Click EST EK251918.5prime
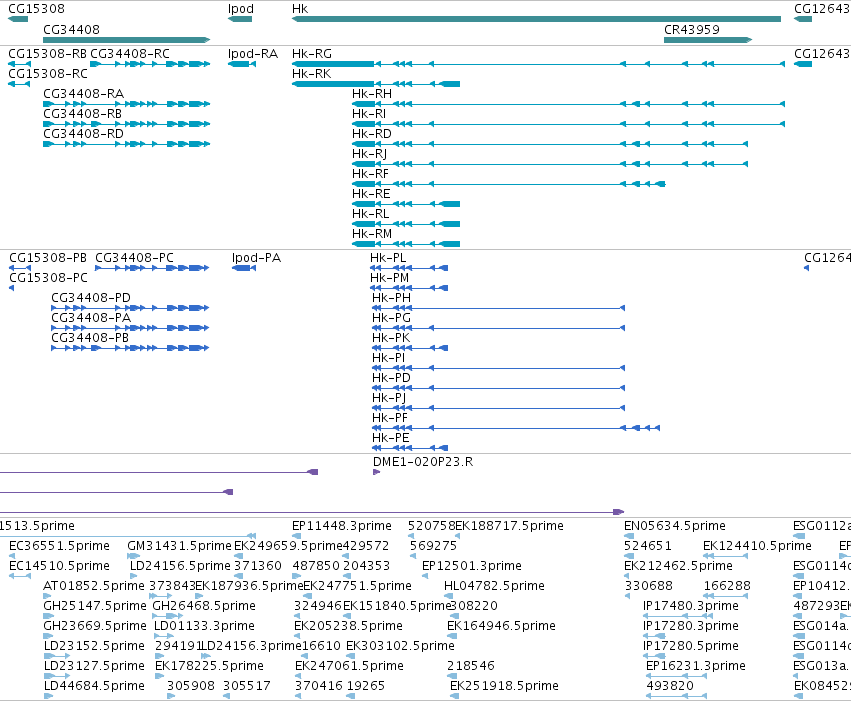851x701 pixels. [x=455, y=696]
